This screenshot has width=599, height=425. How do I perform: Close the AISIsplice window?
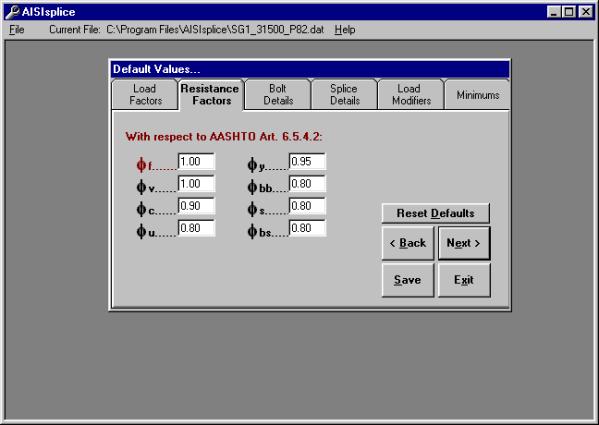point(586,12)
